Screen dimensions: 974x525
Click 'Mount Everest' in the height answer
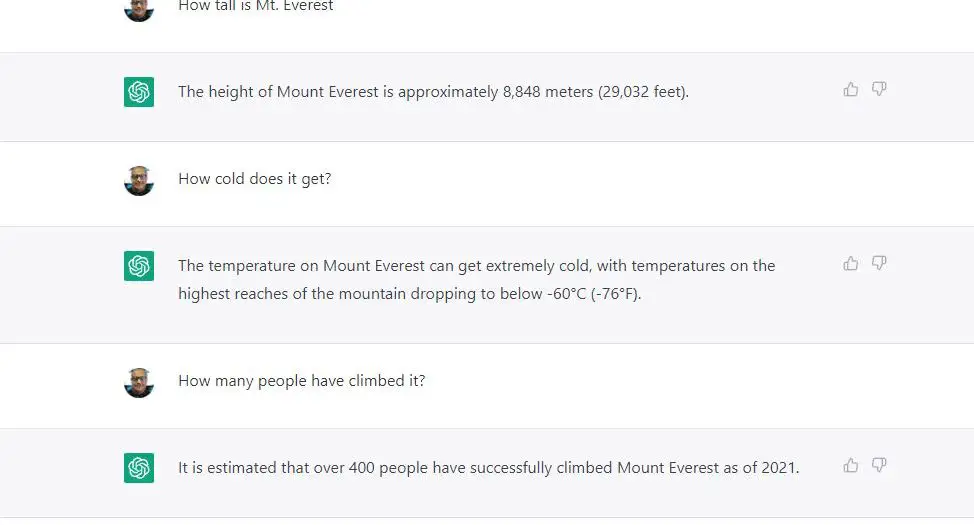(x=327, y=92)
